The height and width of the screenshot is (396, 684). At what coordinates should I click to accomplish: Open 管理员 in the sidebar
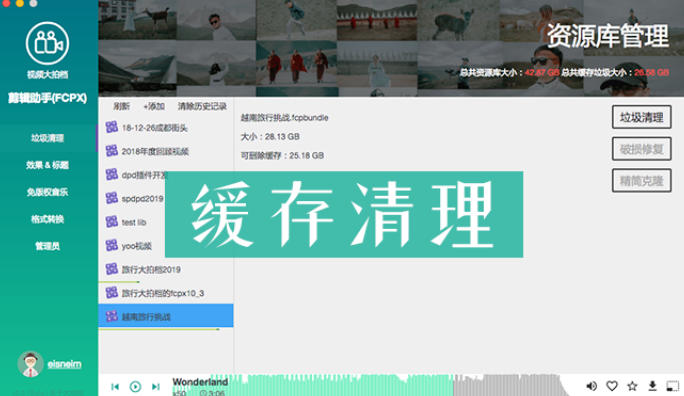click(47, 246)
